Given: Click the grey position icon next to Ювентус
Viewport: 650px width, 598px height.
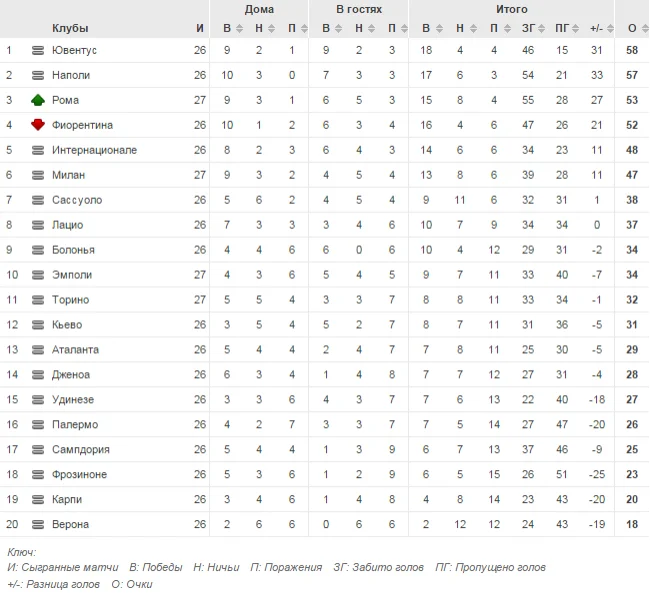Looking at the screenshot, I should (38, 50).
